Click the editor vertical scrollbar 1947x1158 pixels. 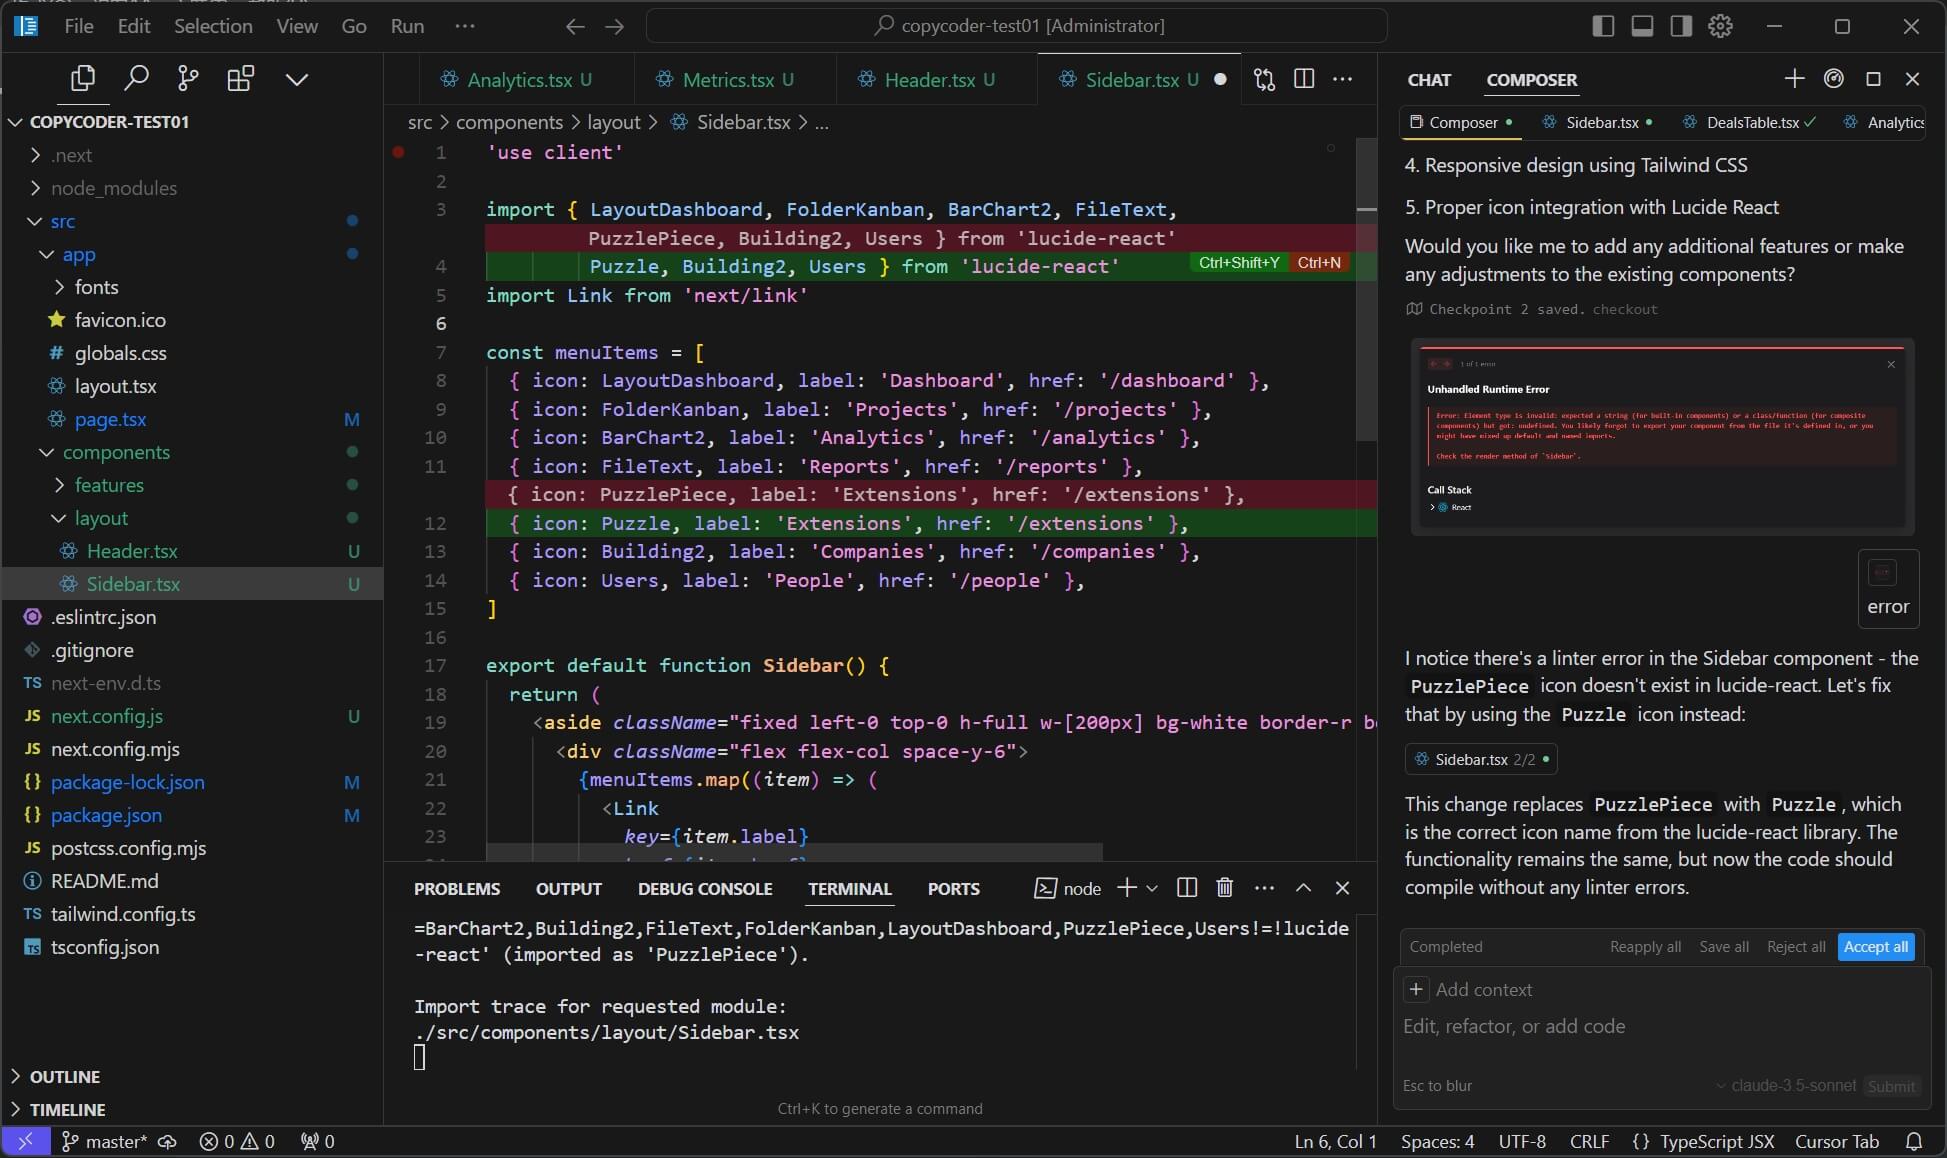(x=1366, y=290)
